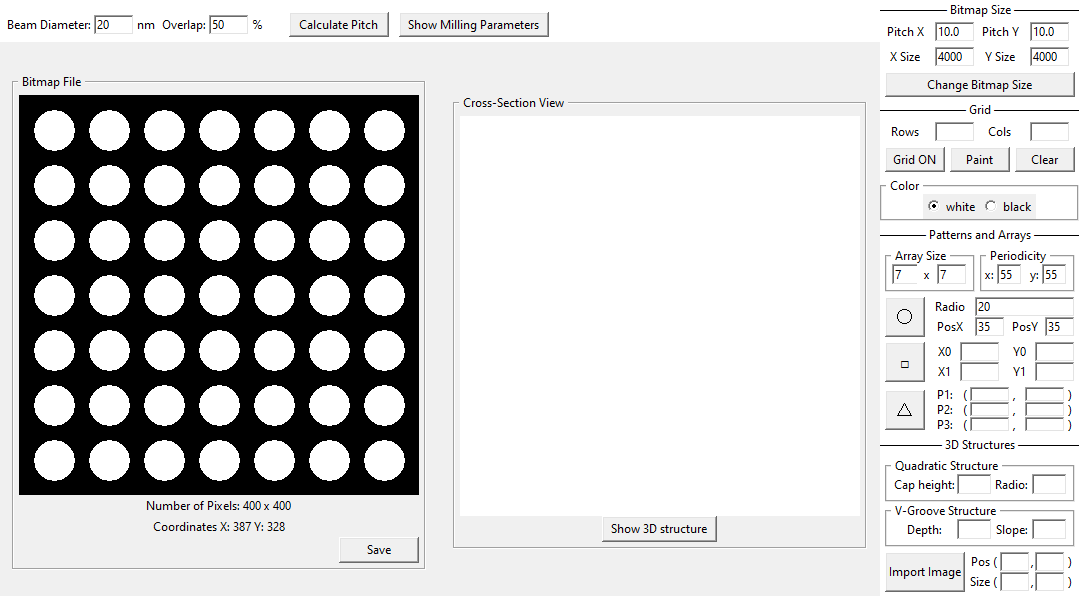
Task: Apply Change Bitmap Size
Action: [979, 84]
